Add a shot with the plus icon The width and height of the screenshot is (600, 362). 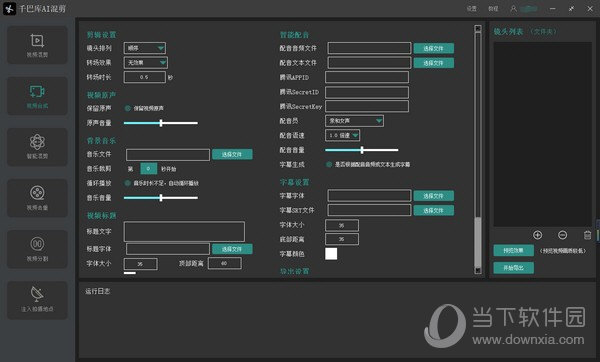[537, 235]
